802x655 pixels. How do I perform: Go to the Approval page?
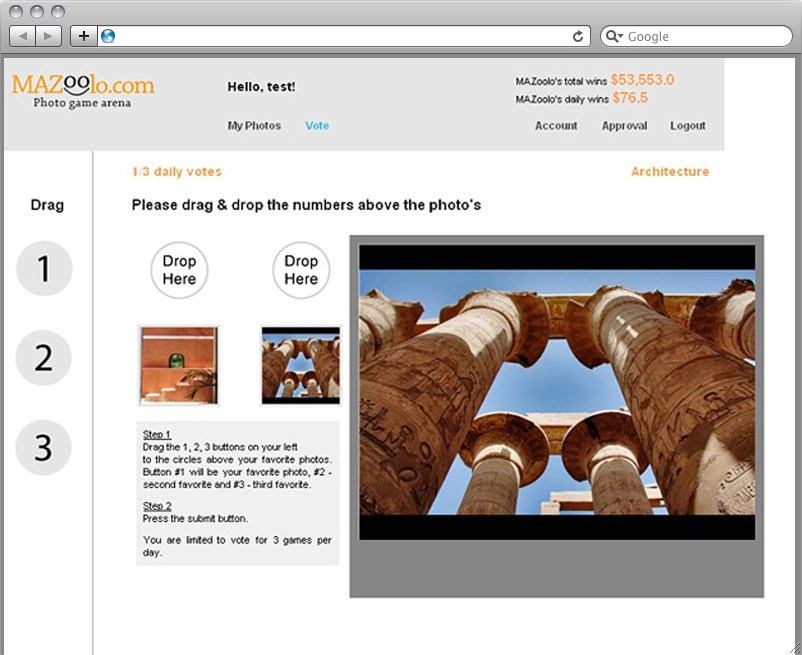tap(624, 126)
